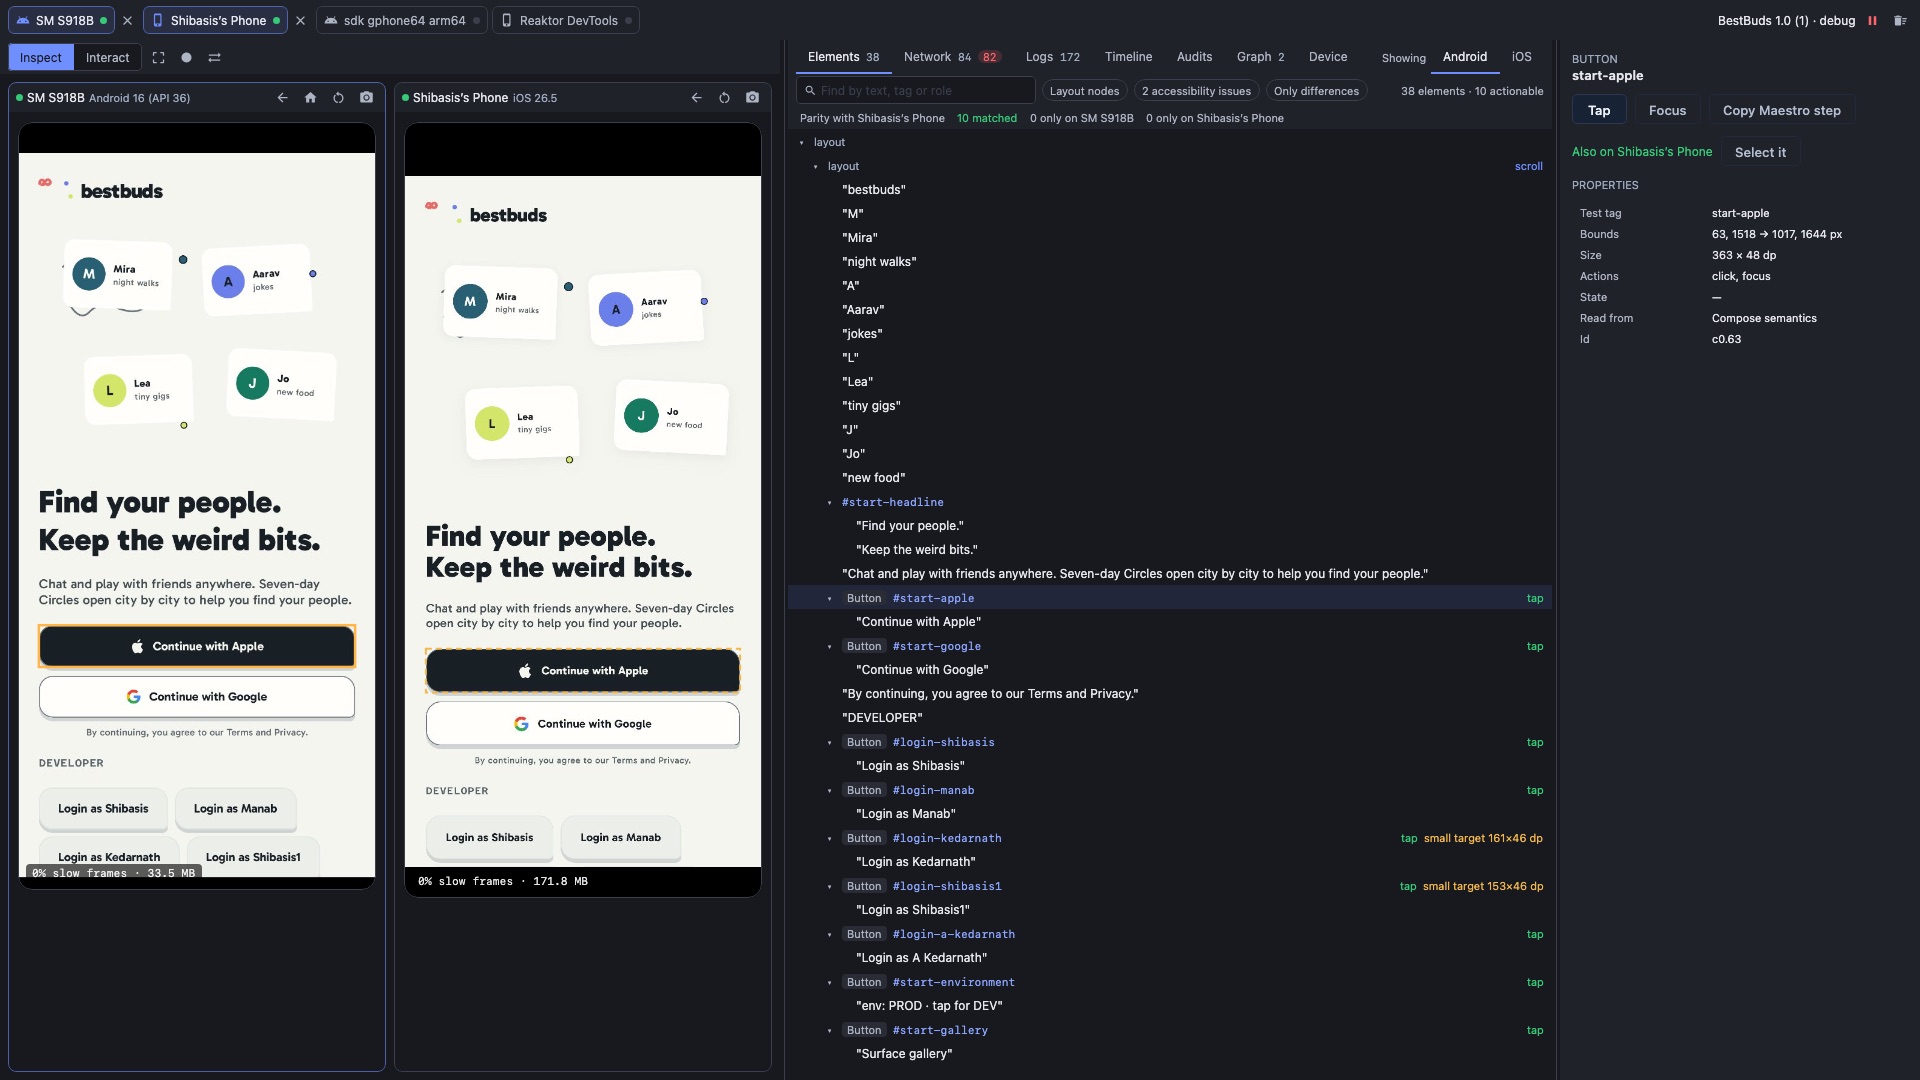Collapse the #start-apple button node
Viewport: 1920px width, 1080px height.
pyautogui.click(x=830, y=599)
